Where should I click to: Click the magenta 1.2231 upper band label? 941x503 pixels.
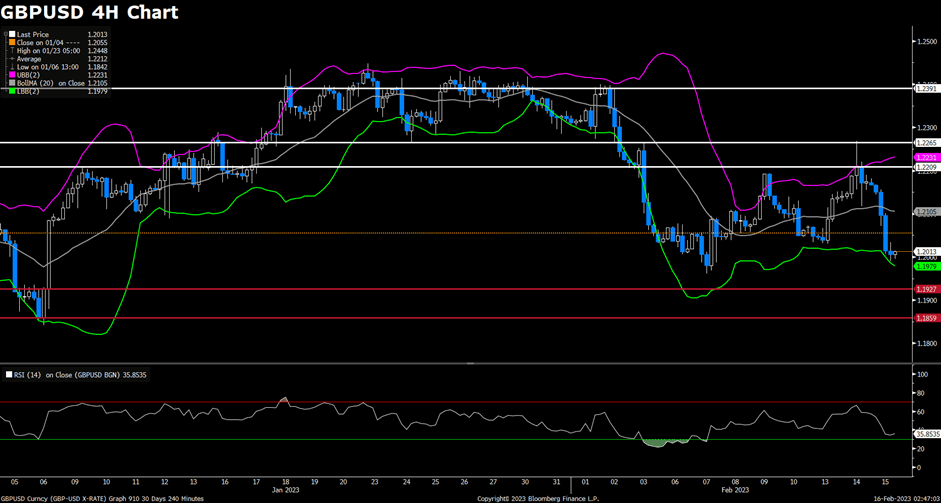point(925,158)
